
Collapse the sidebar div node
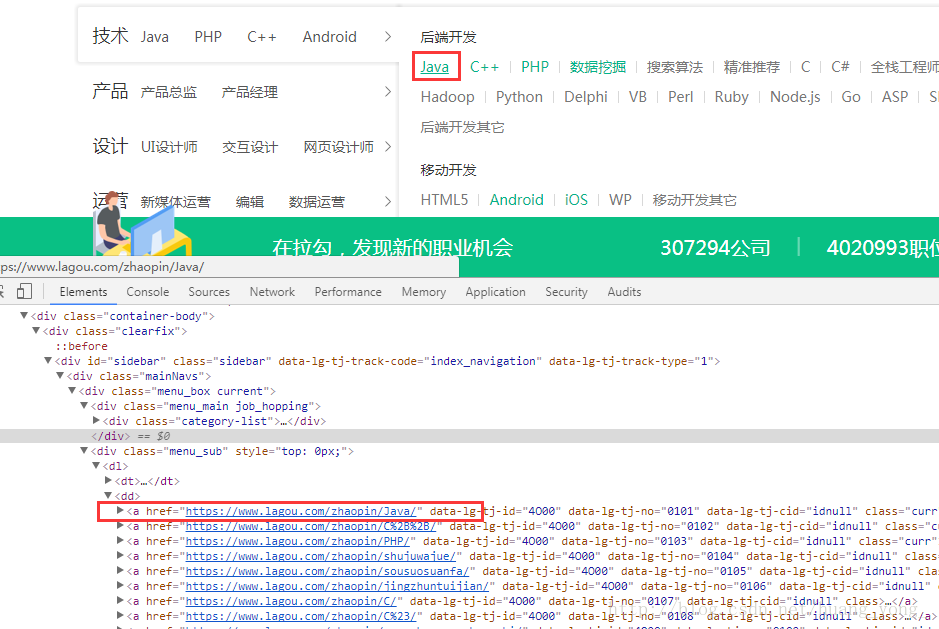pyautogui.click(x=48, y=360)
